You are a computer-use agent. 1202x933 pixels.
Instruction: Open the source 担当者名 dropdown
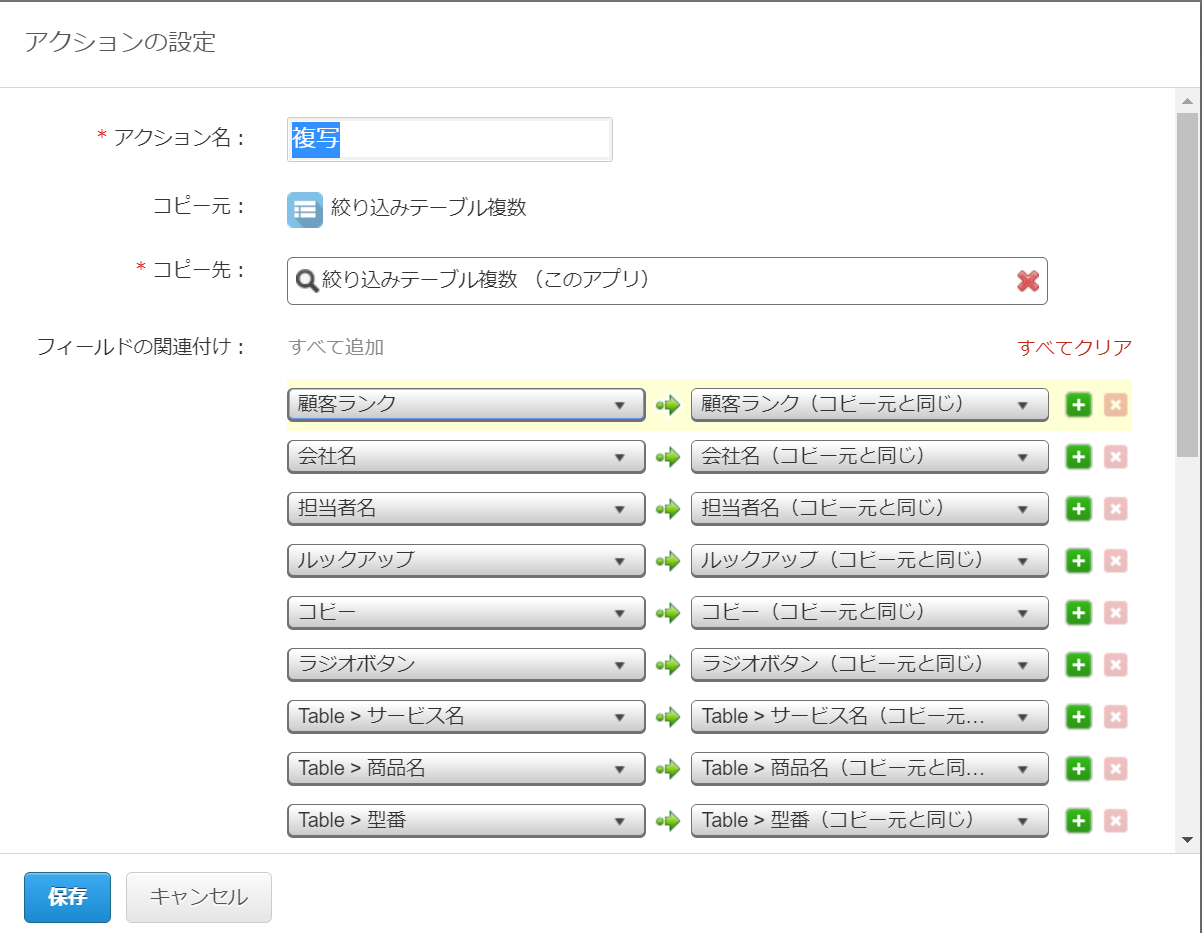coord(466,509)
